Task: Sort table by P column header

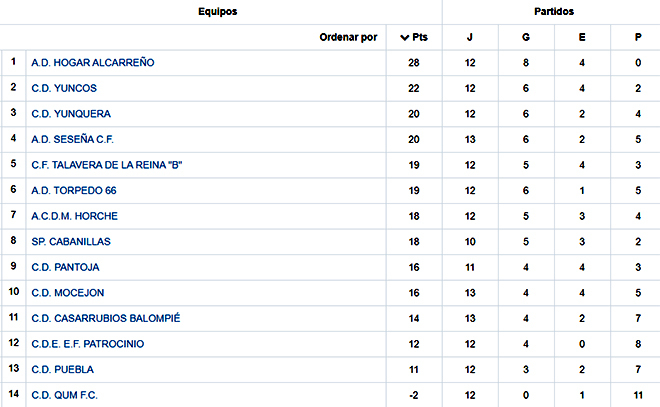Action: point(638,37)
